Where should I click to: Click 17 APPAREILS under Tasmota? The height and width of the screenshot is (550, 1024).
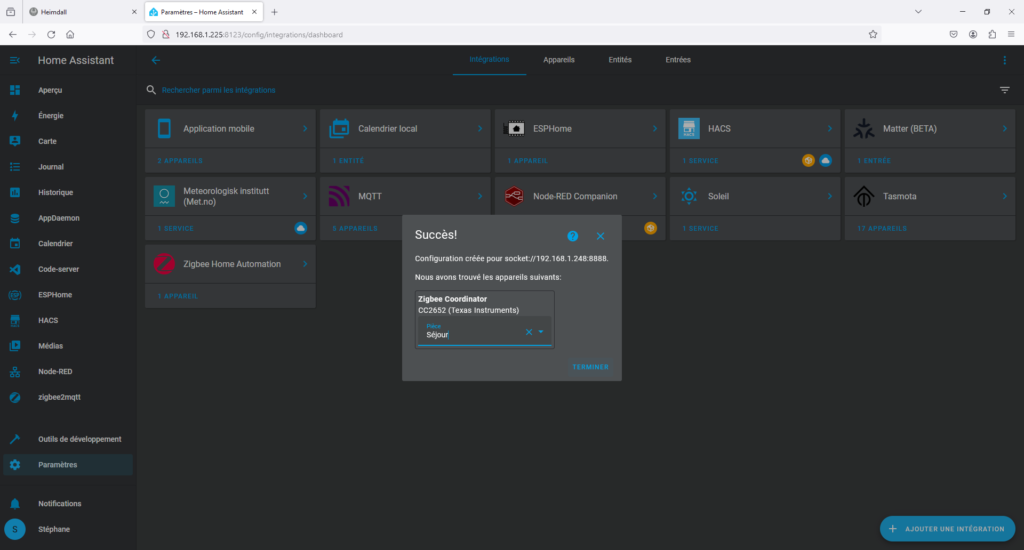click(882, 229)
